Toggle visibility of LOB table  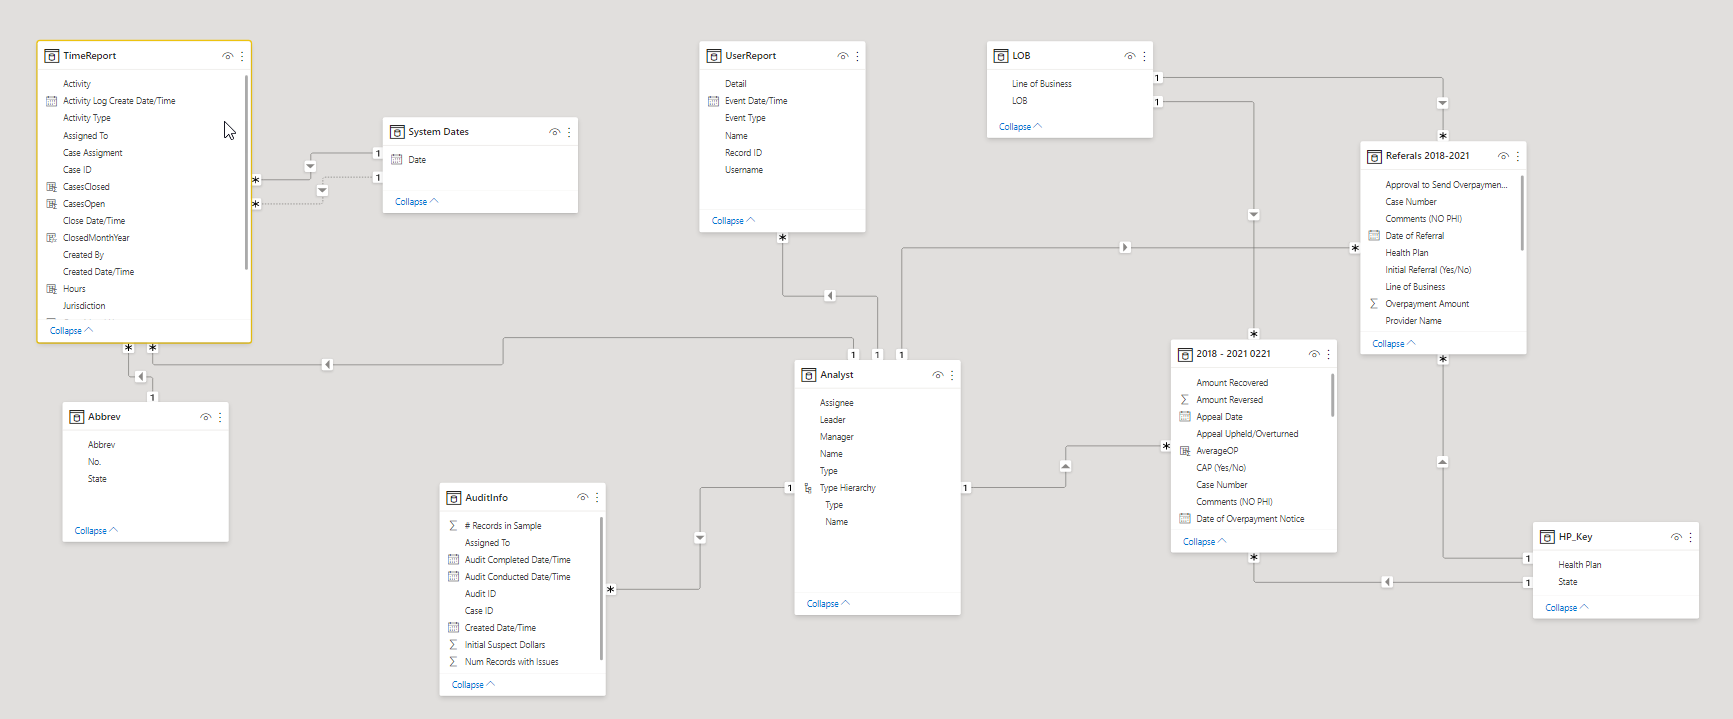1129,56
